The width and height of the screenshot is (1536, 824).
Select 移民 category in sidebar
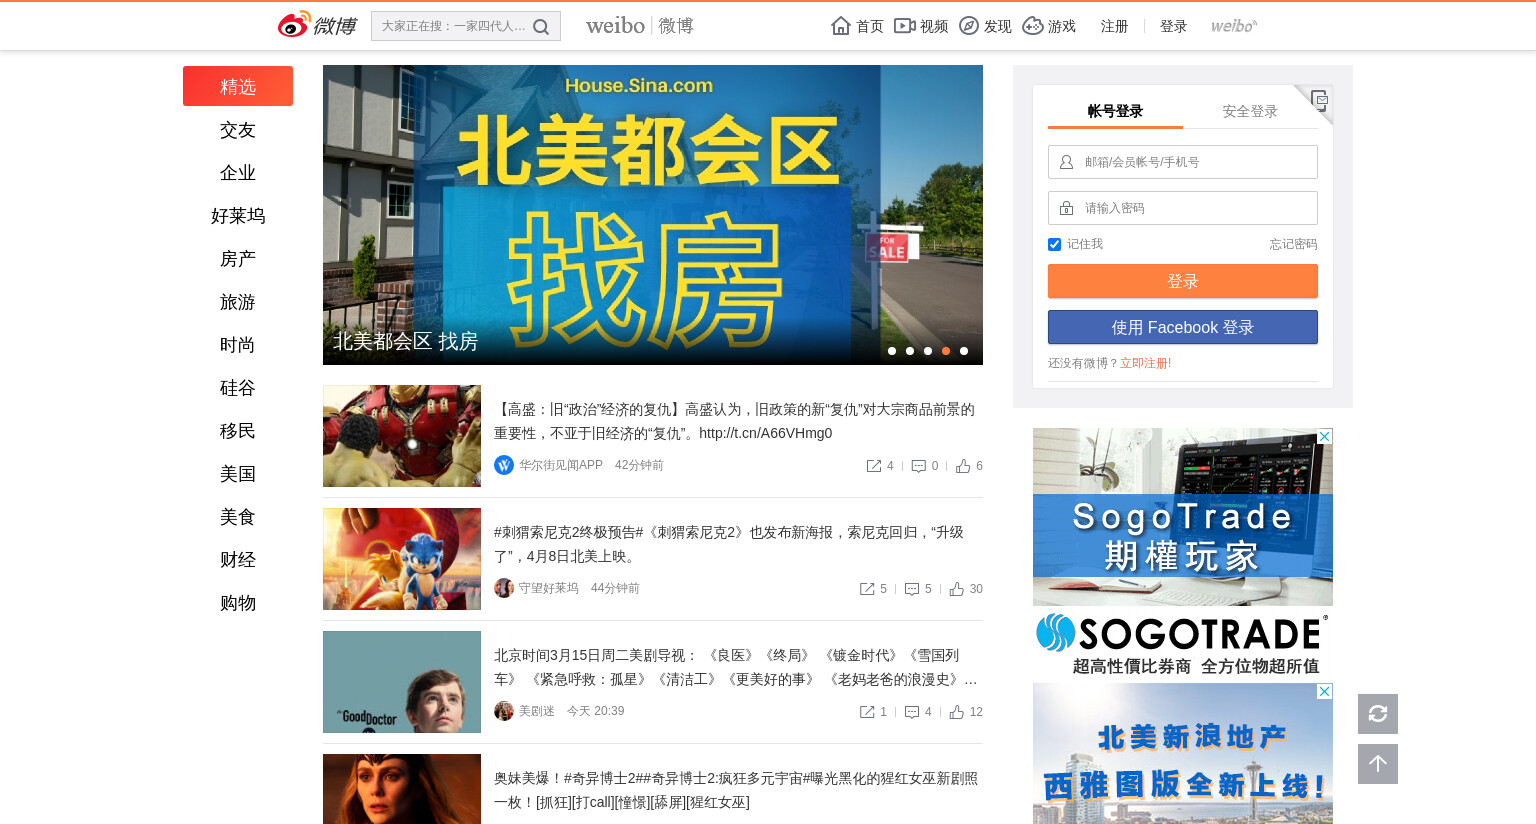[238, 431]
